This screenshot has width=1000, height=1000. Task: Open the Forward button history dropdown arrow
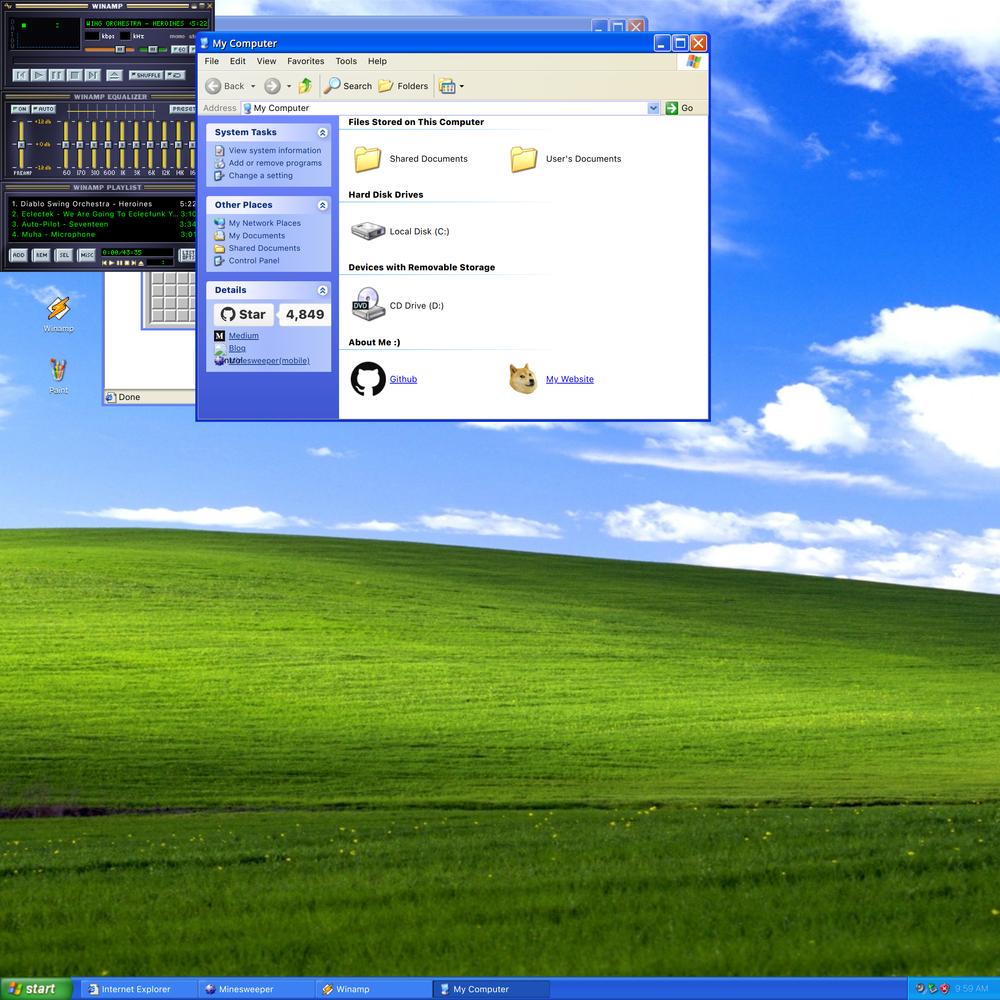(289, 86)
